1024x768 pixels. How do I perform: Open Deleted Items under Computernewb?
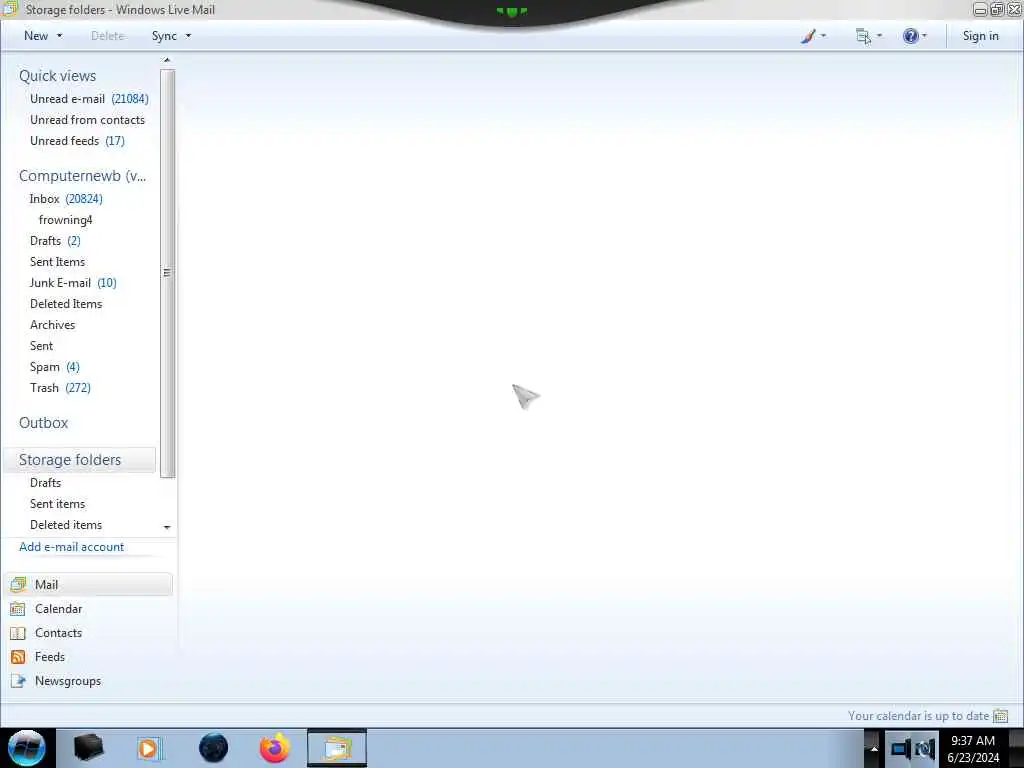(66, 304)
